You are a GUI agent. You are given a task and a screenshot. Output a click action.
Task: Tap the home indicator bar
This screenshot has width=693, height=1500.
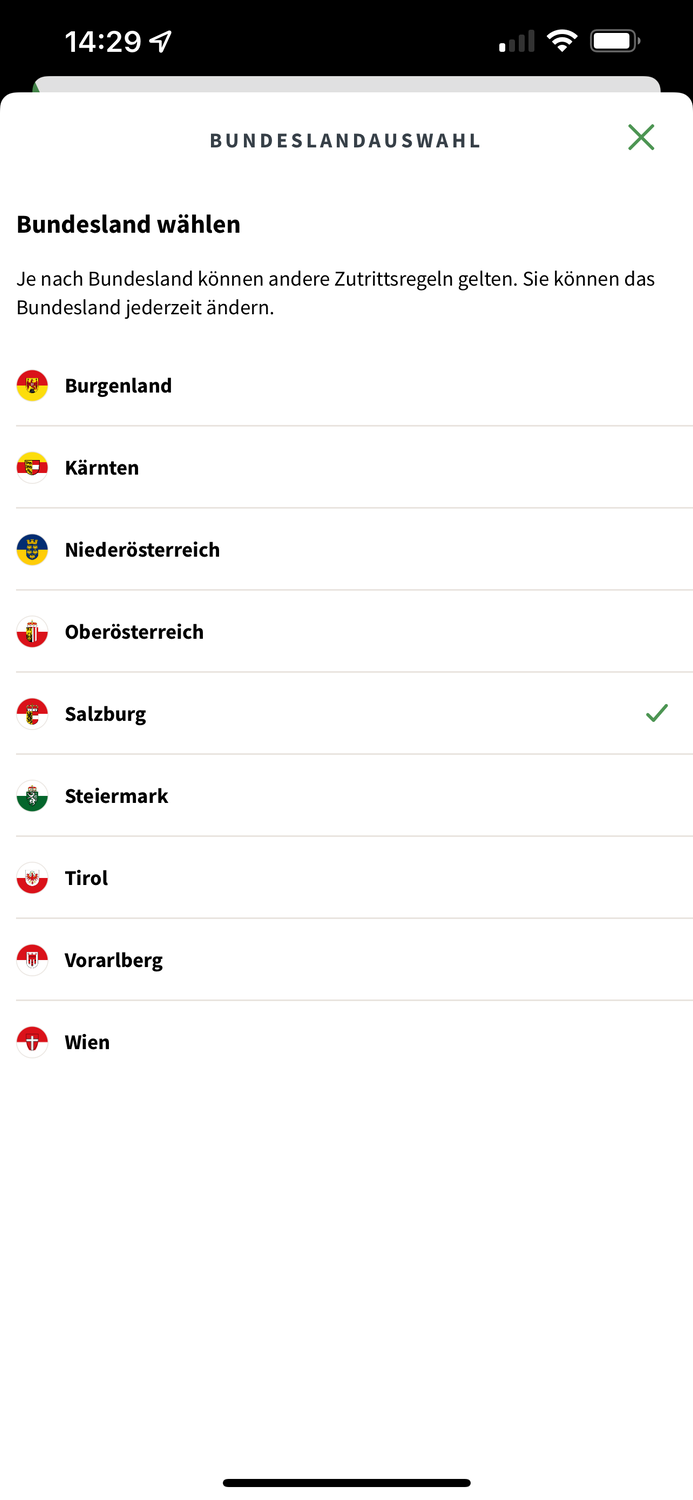coord(346,1483)
